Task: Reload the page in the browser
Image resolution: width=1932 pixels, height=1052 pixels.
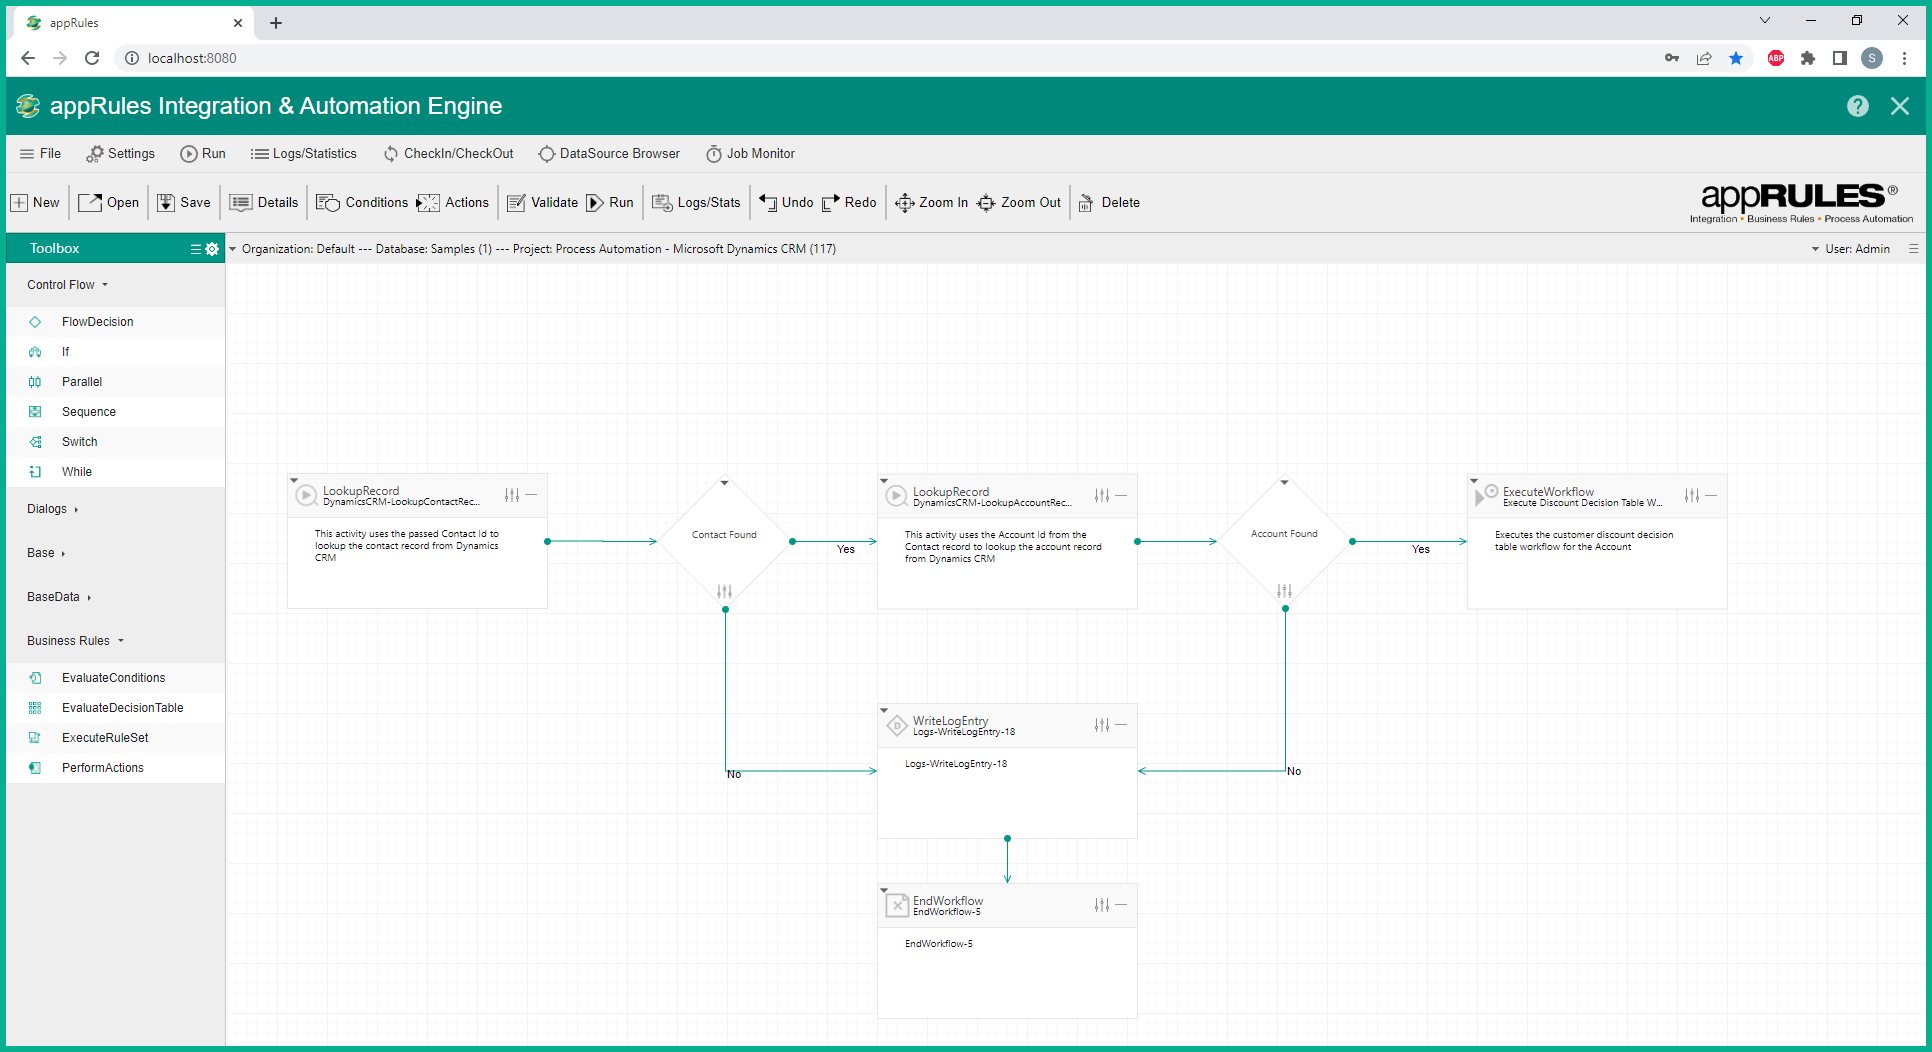Action: point(92,58)
